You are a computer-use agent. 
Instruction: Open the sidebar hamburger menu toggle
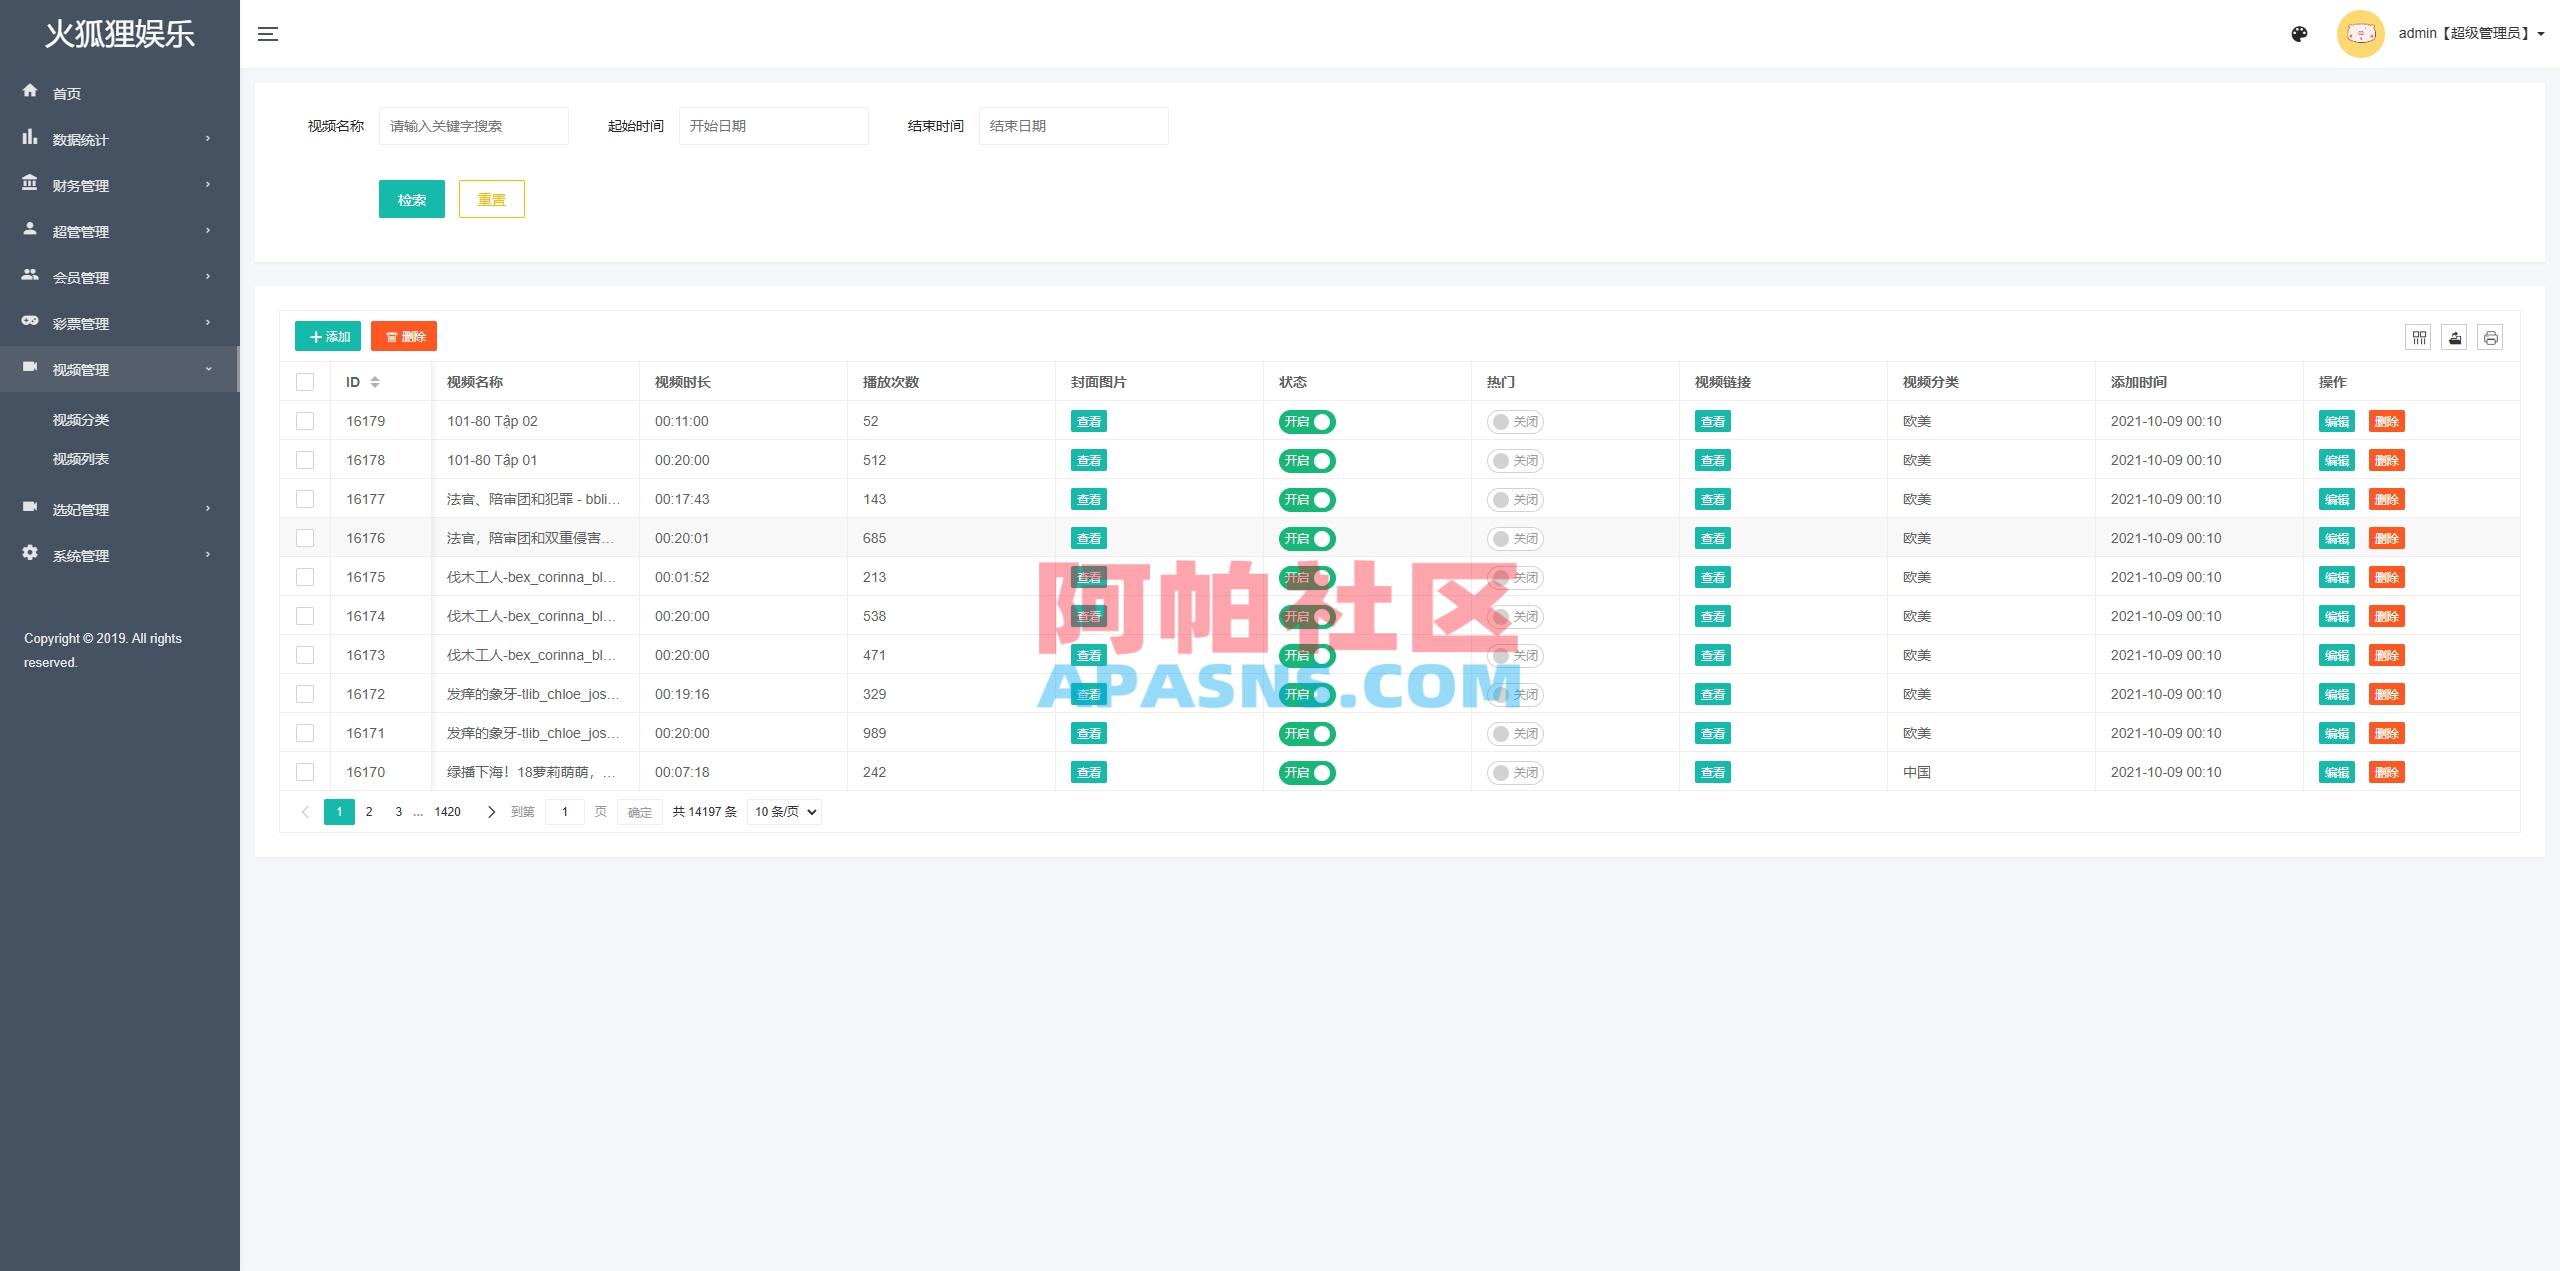click(268, 33)
